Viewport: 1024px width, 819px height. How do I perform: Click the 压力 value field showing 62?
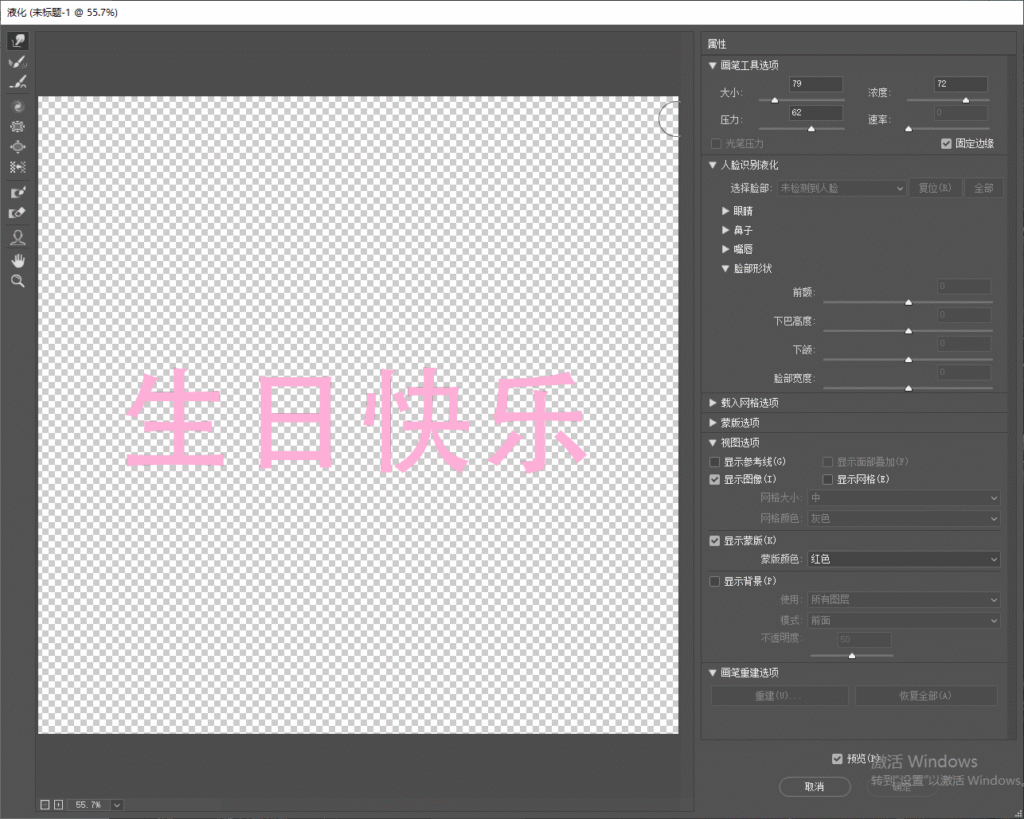pos(816,113)
